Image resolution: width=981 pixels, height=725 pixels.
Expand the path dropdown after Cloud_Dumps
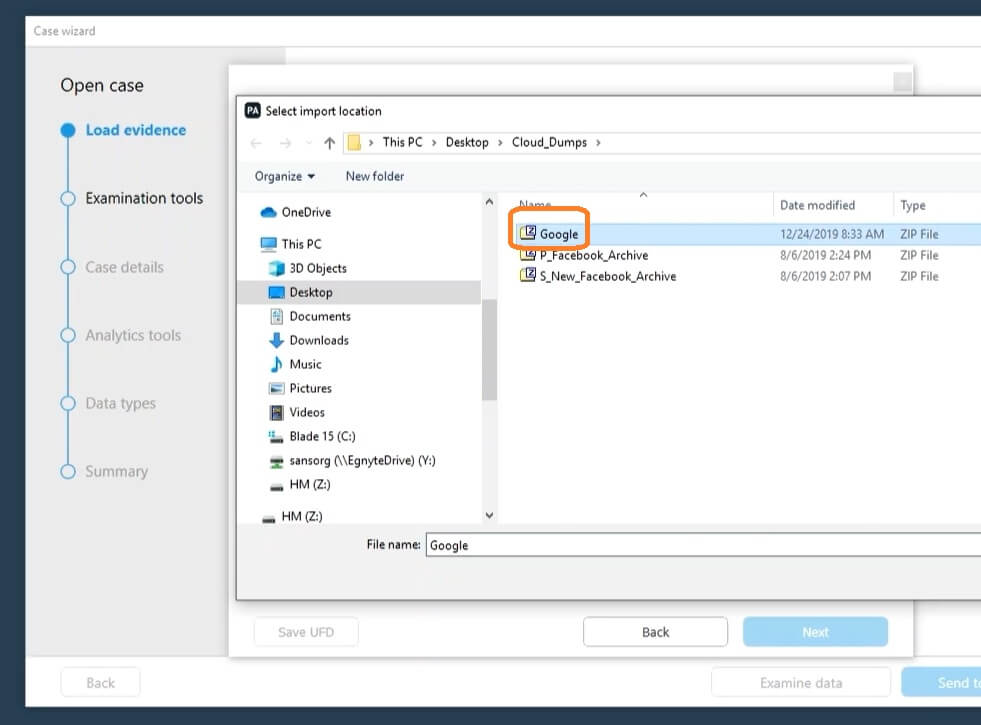(598, 143)
